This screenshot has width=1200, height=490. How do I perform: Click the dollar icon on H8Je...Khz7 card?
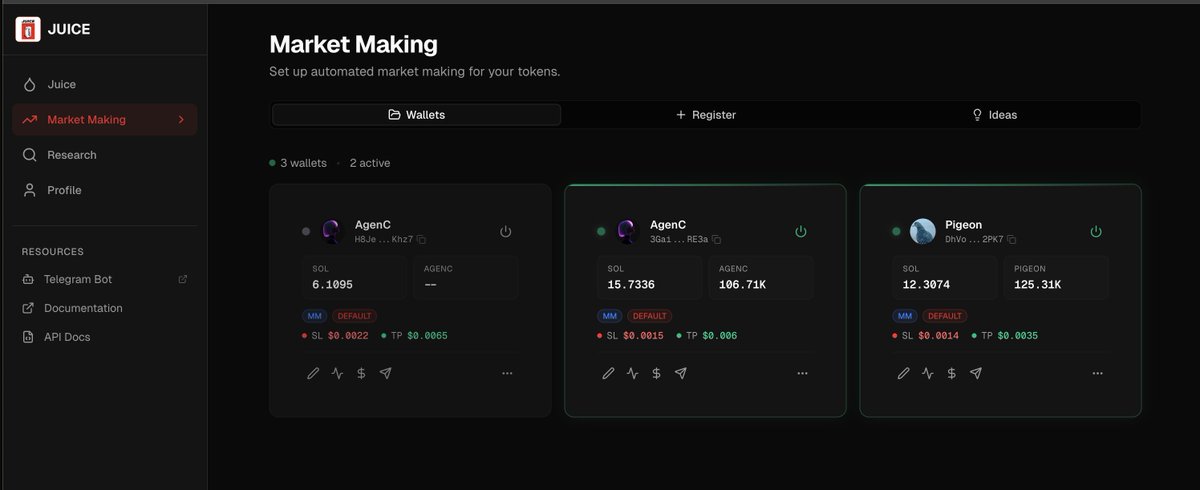[x=361, y=373]
